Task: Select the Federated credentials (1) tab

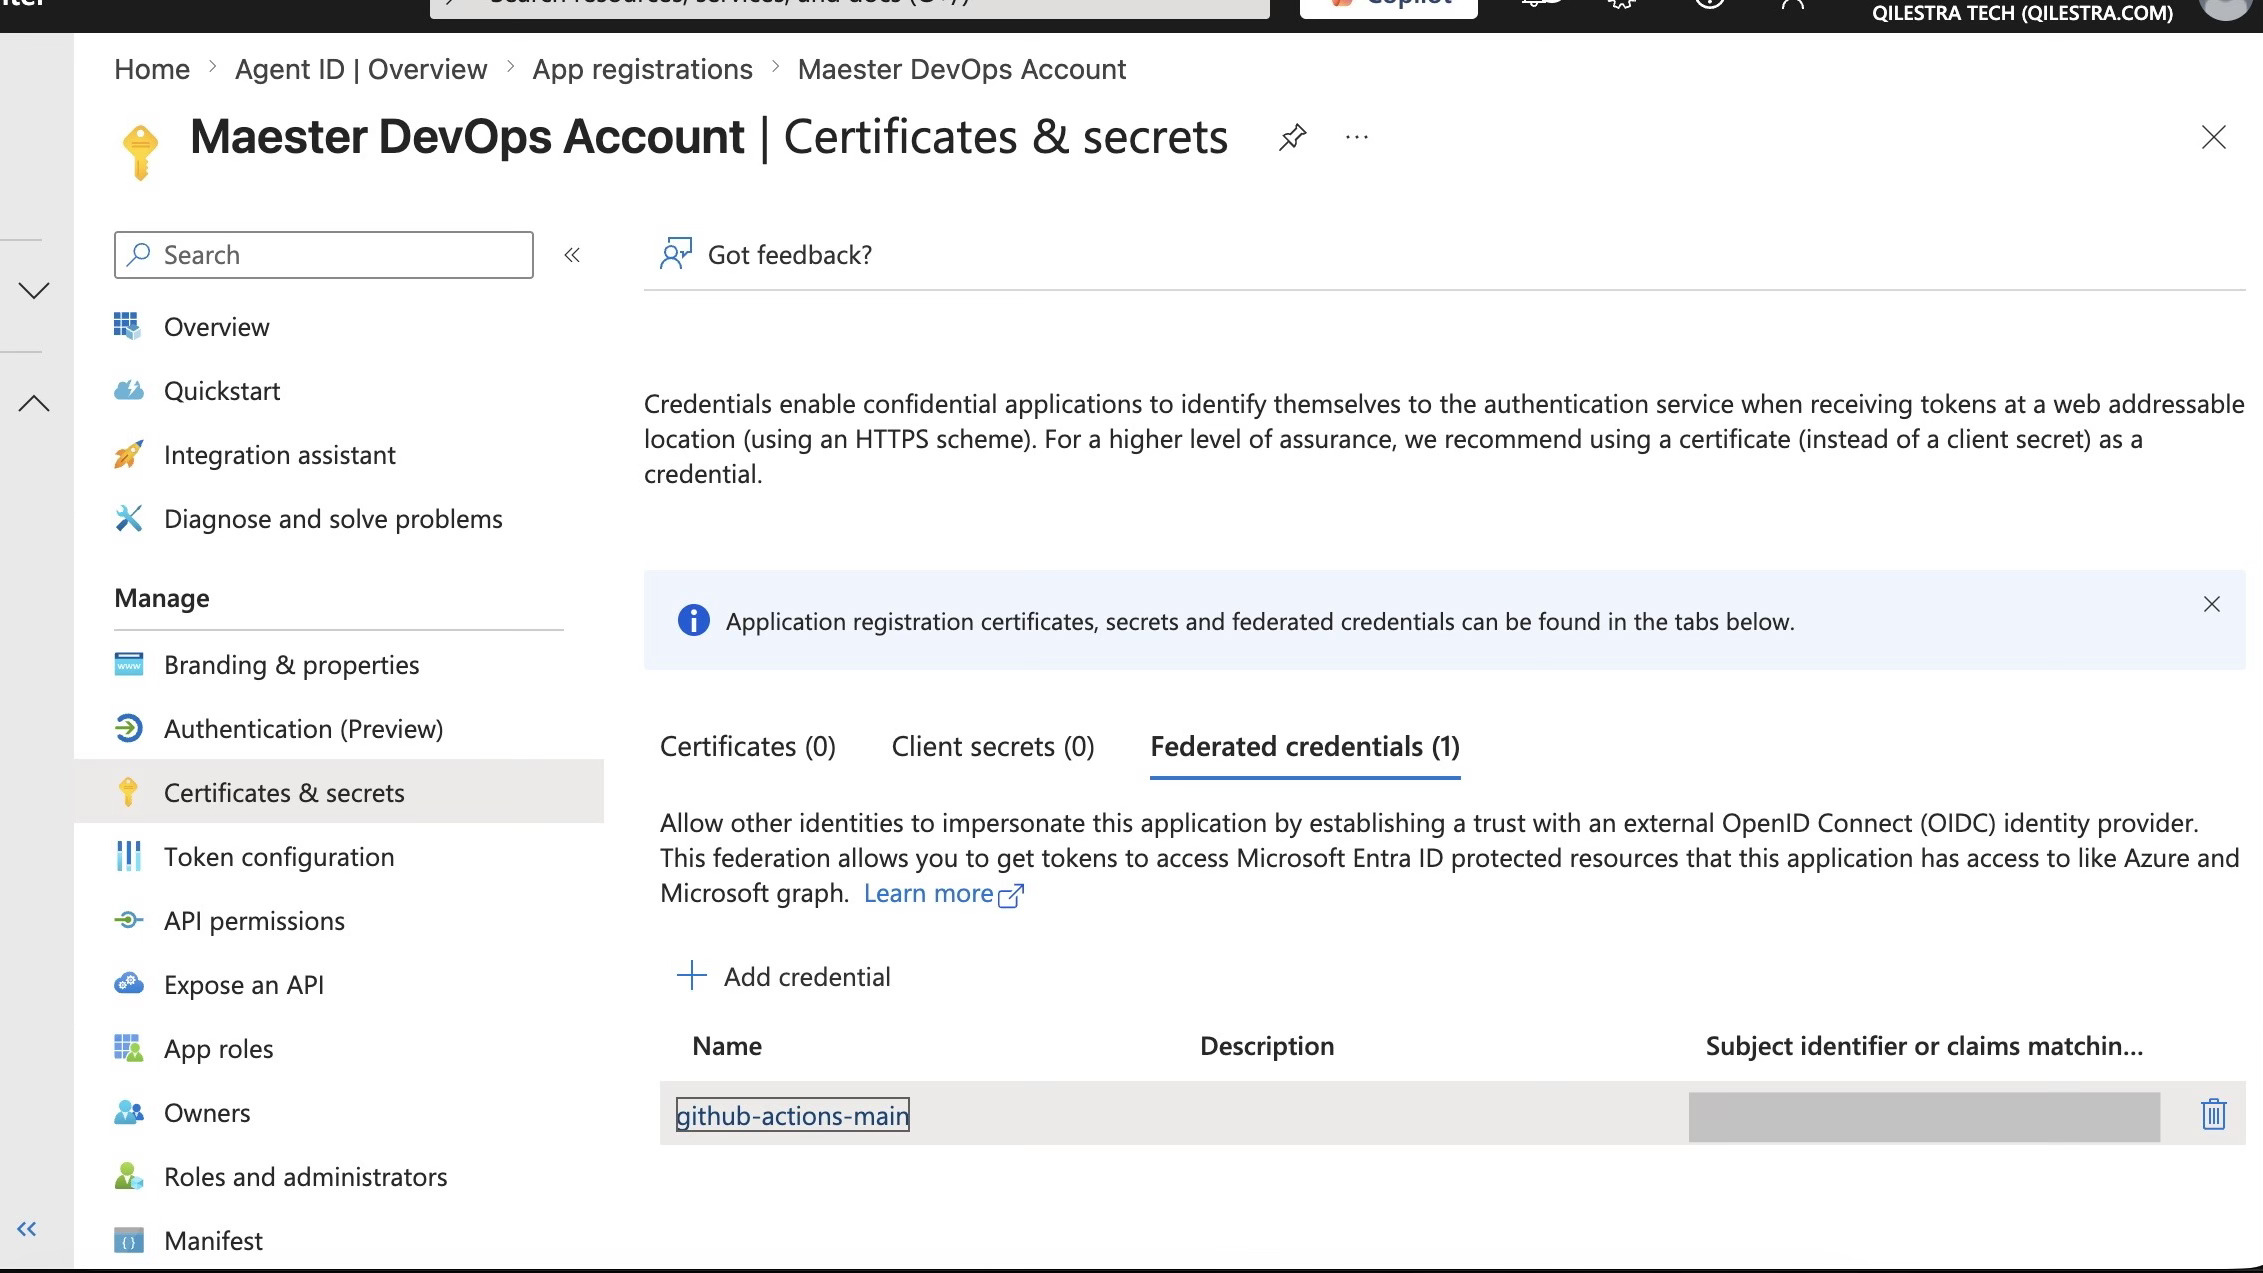Action: coord(1305,747)
